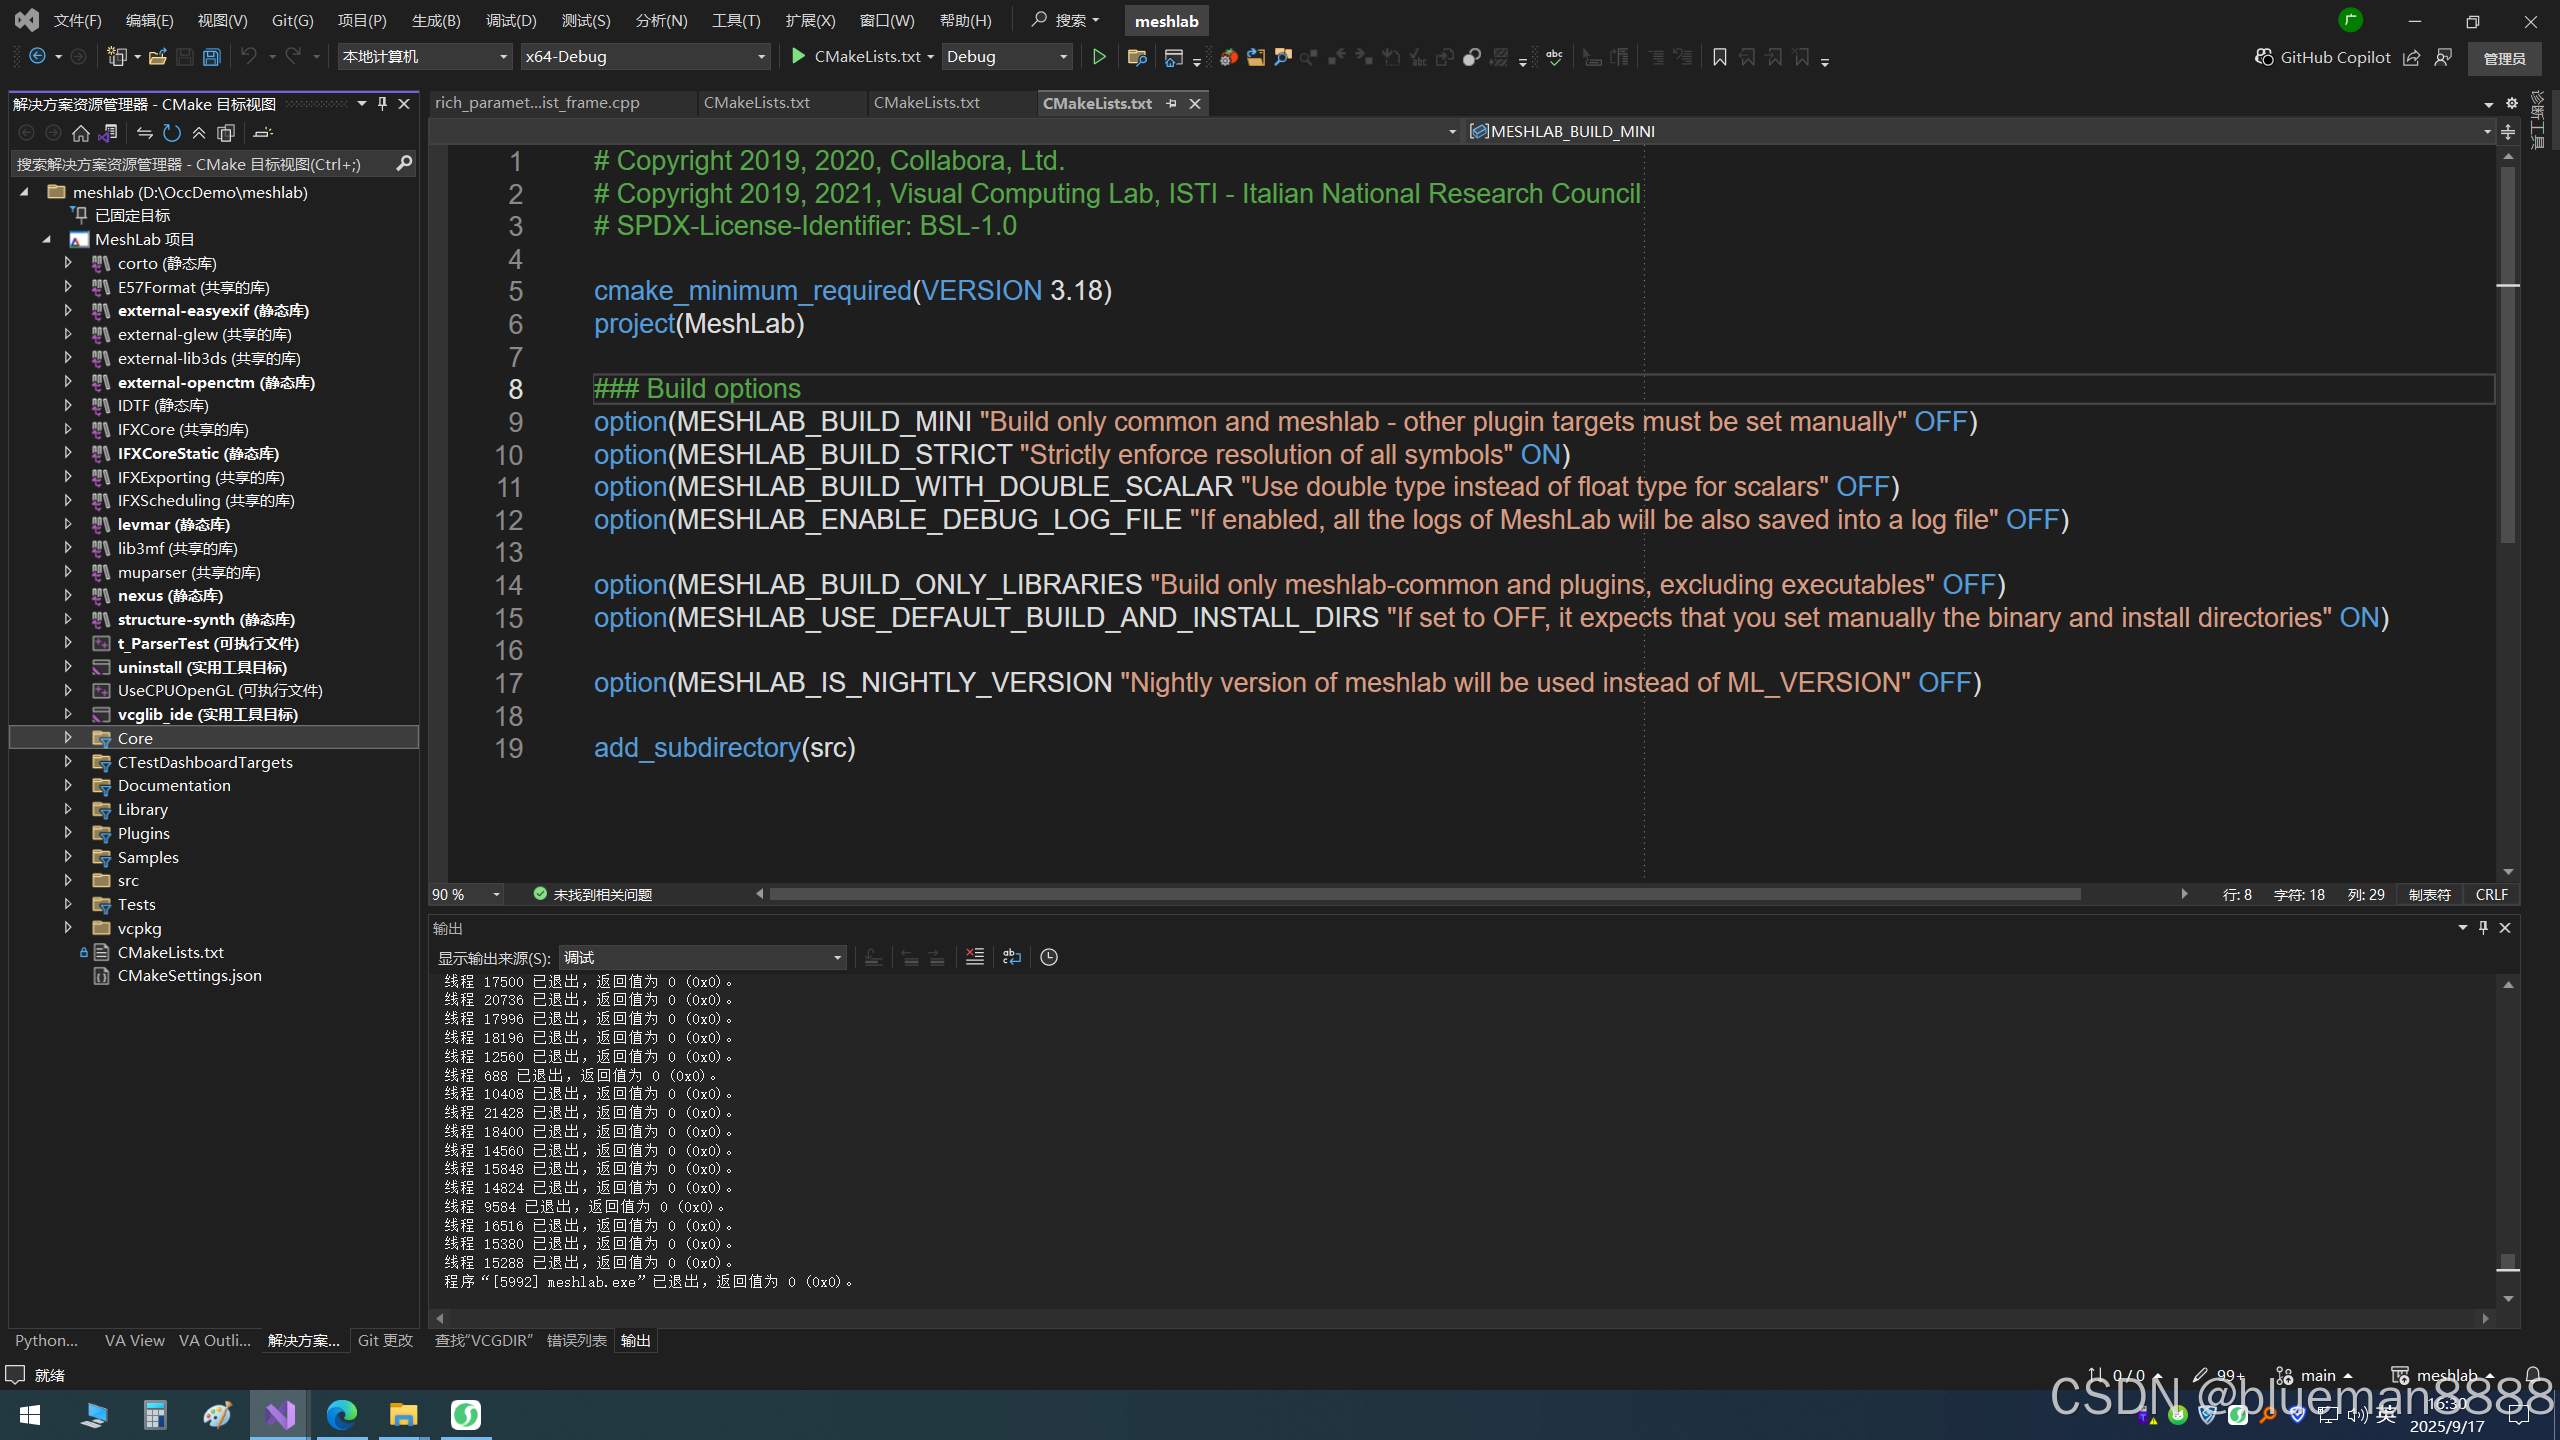Select CMakeSettings.json in the tree

[190, 975]
